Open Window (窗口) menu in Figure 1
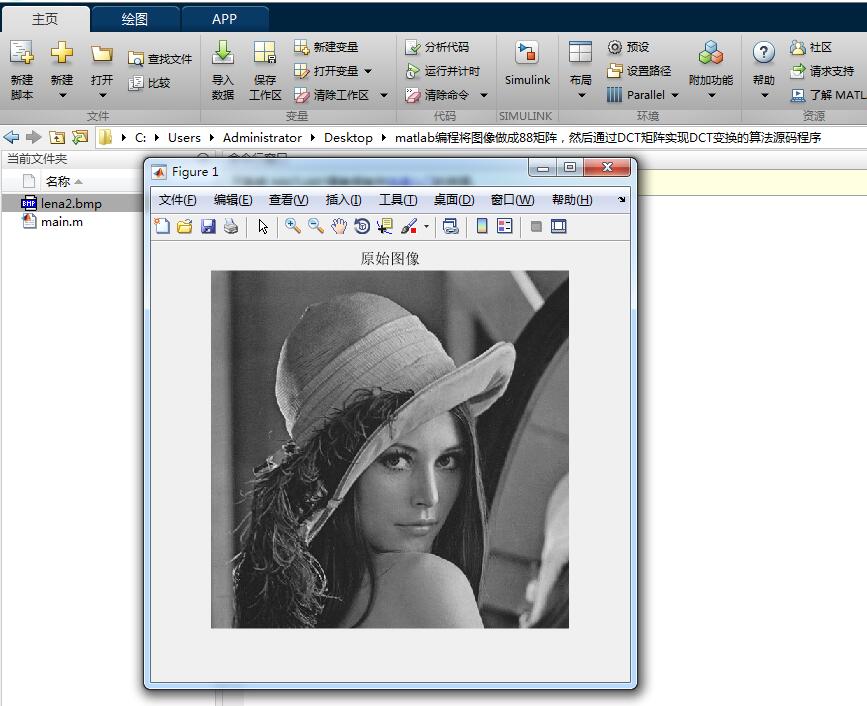 pyautogui.click(x=513, y=200)
